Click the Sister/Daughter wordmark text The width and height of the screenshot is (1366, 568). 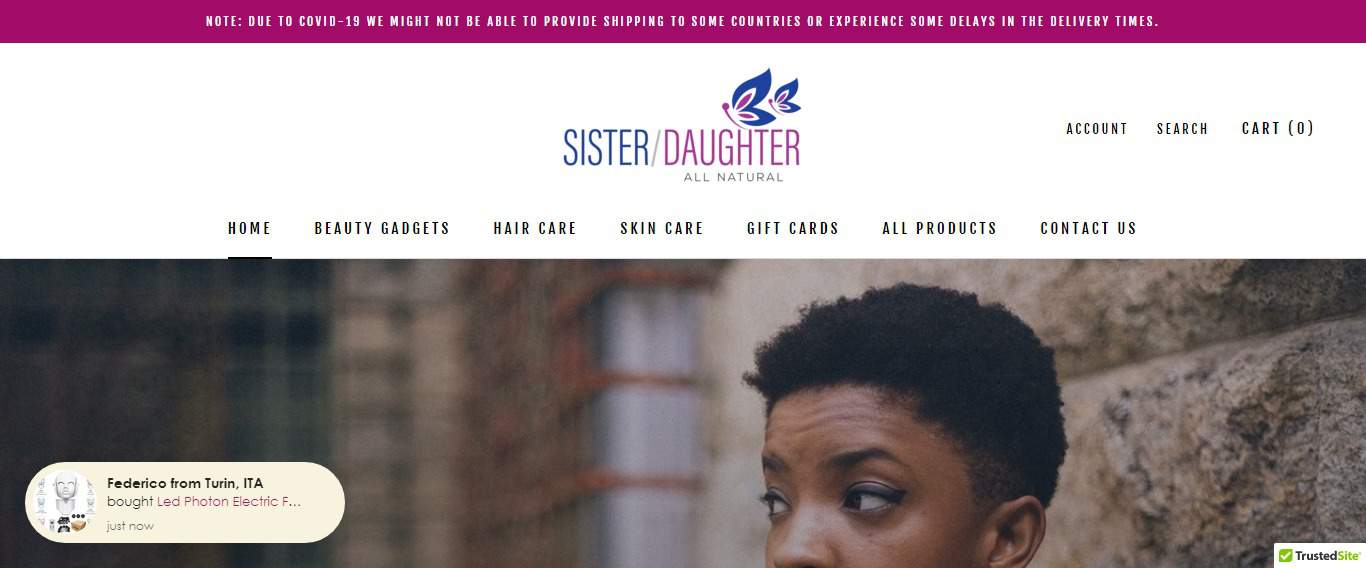pyautogui.click(x=682, y=147)
